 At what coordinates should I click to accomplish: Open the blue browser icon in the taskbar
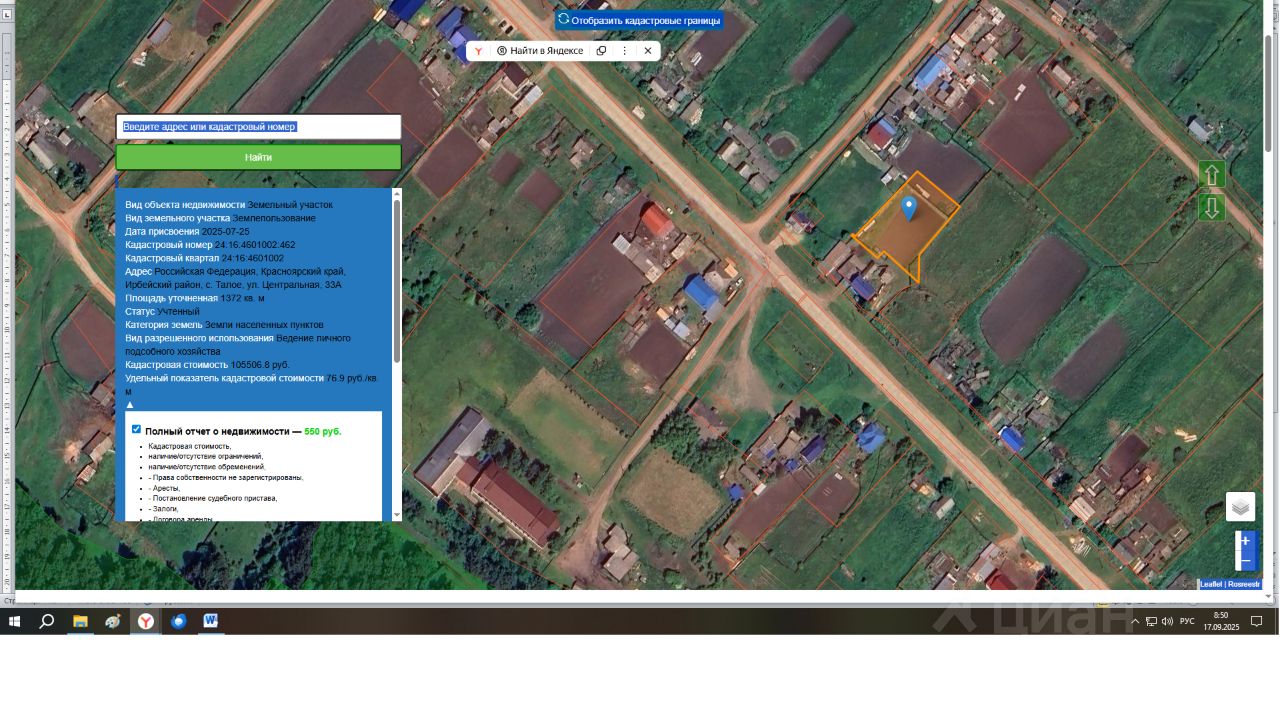click(179, 621)
